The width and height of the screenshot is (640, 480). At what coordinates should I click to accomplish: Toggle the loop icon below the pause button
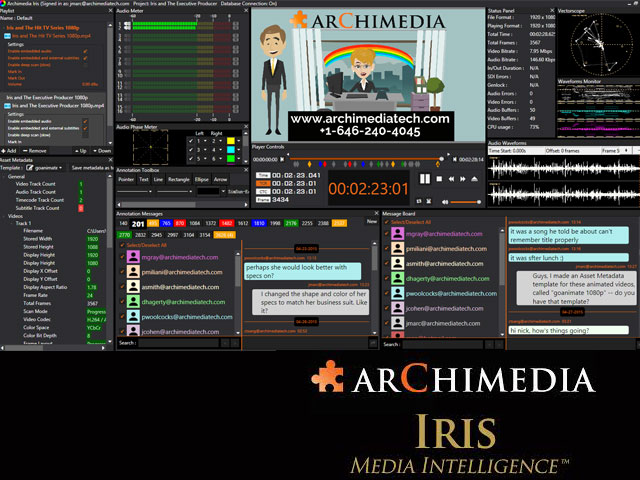pos(419,201)
